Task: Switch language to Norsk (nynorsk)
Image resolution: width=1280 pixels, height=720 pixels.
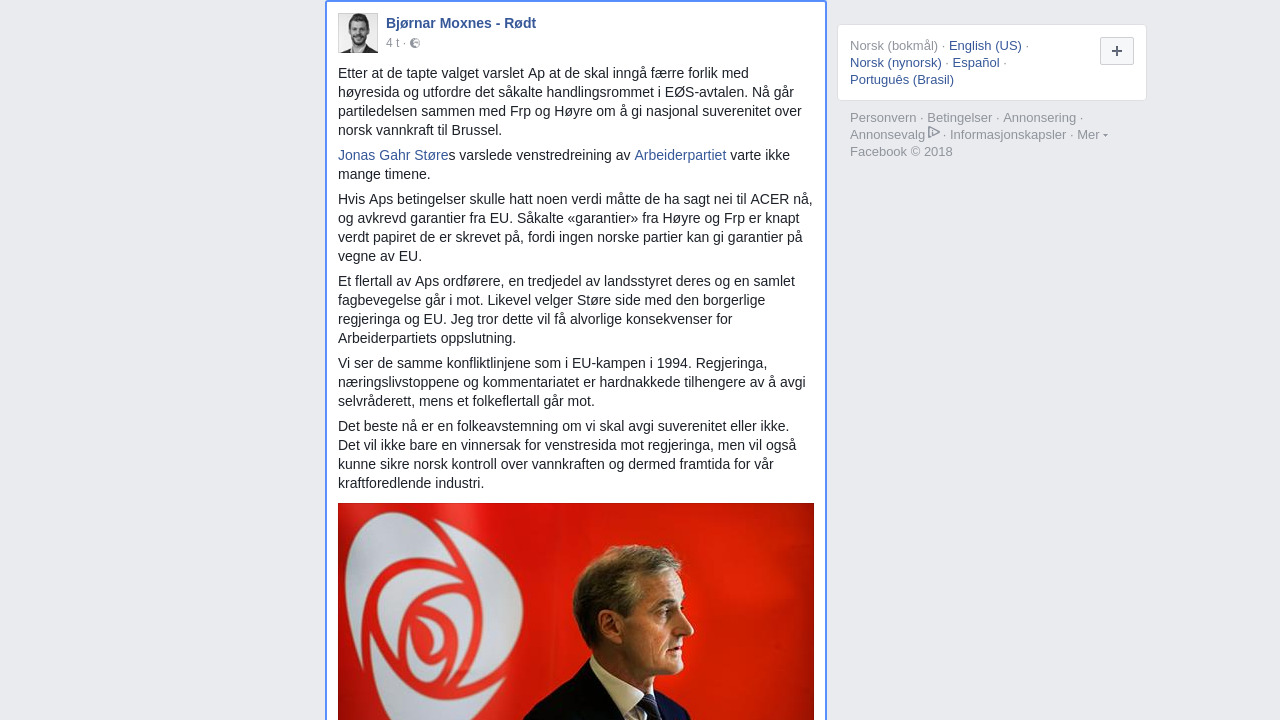Action: pyautogui.click(x=896, y=63)
